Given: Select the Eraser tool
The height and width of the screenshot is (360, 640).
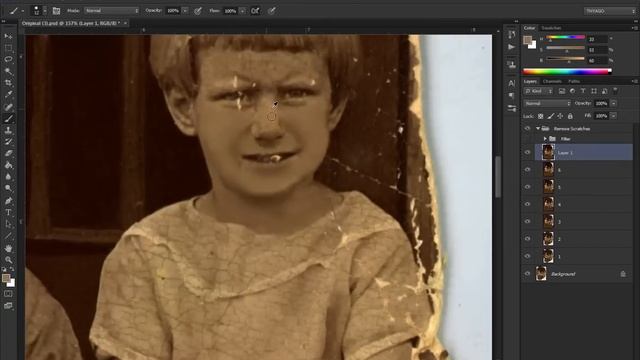Looking at the screenshot, I should pos(8,154).
